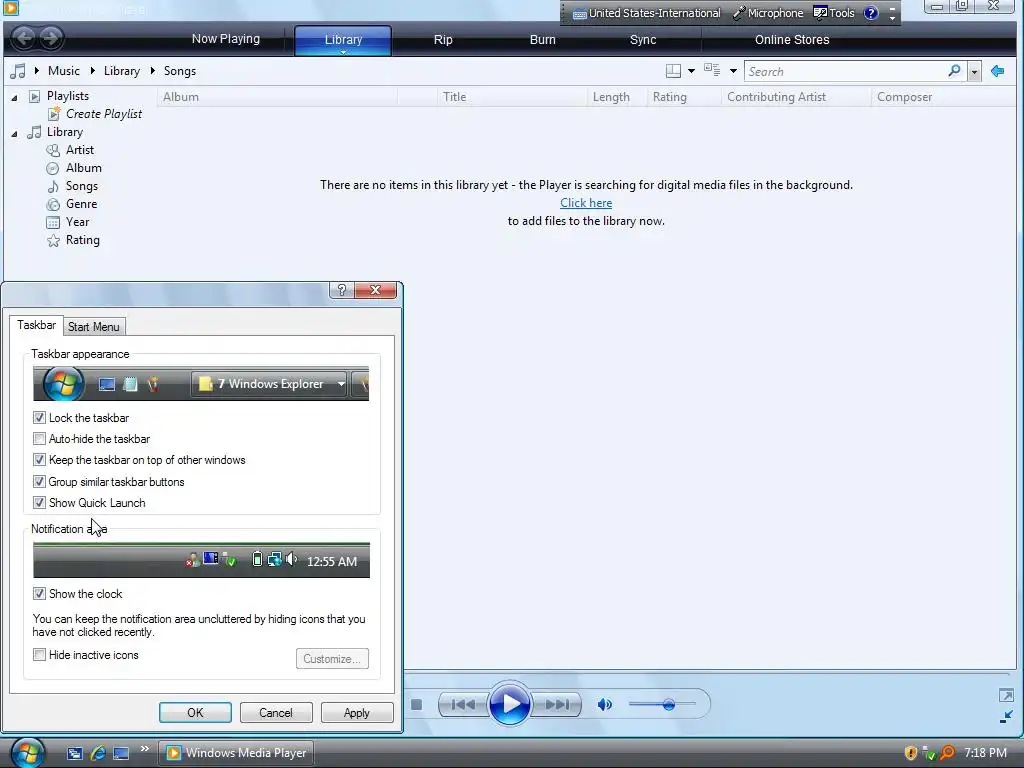The image size is (1024, 768).
Task: Enable Hide inactive icons
Action: [x=39, y=654]
